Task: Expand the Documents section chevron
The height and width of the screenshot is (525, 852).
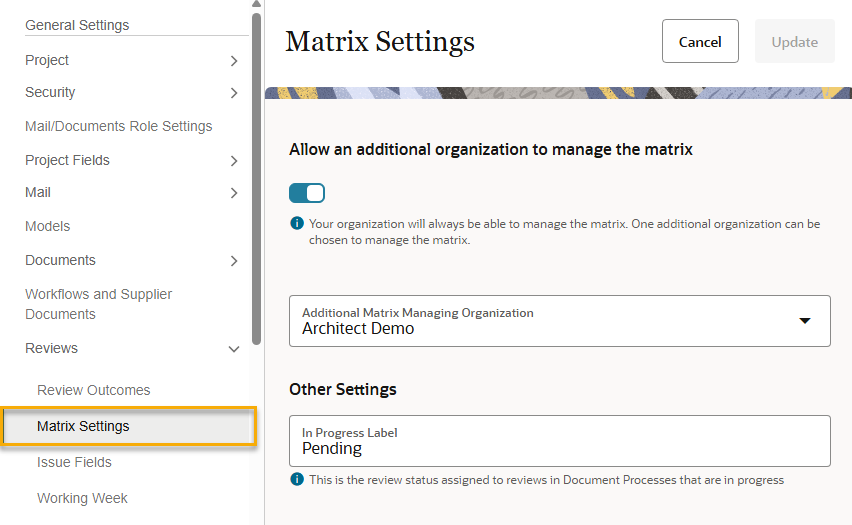Action: (x=234, y=261)
